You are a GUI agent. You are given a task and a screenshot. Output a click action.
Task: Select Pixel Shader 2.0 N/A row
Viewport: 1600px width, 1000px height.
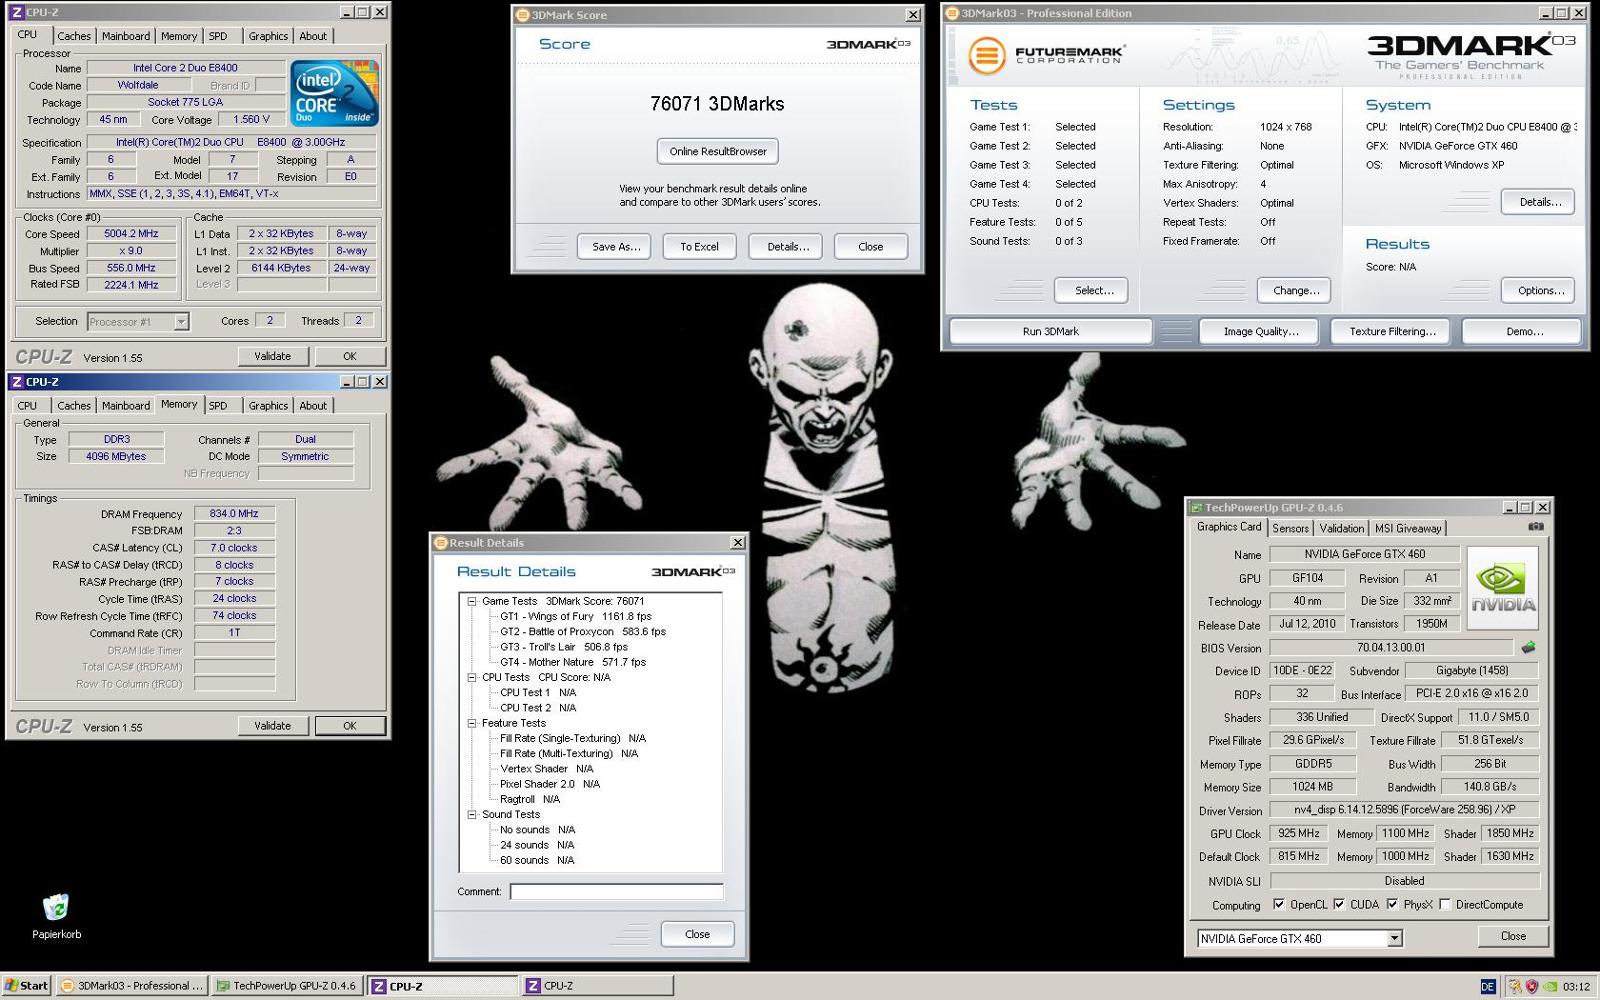coord(549,784)
